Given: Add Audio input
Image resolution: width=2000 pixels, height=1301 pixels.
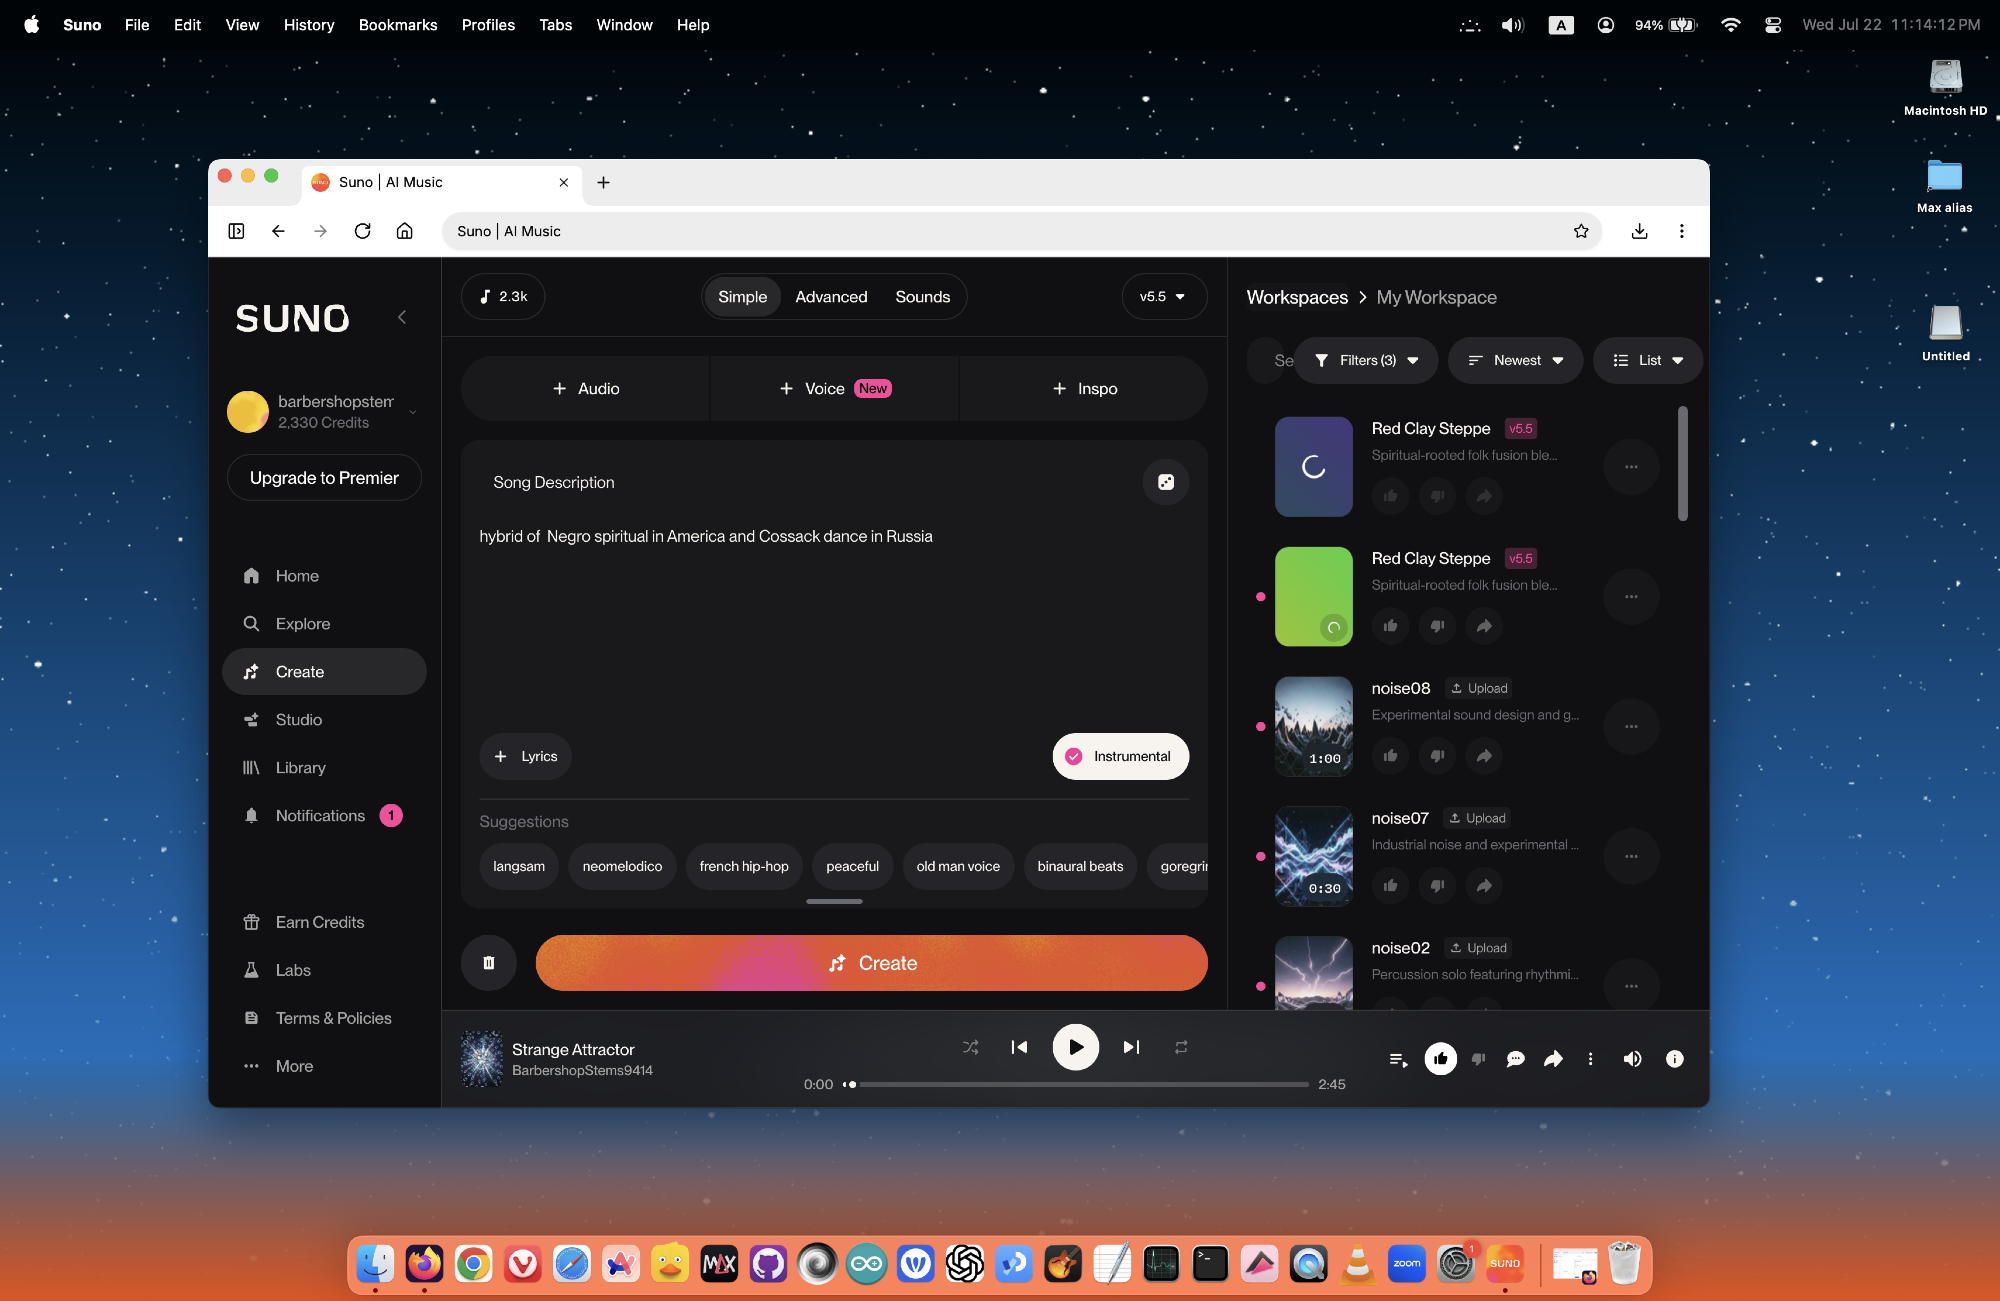Looking at the screenshot, I should click(585, 389).
